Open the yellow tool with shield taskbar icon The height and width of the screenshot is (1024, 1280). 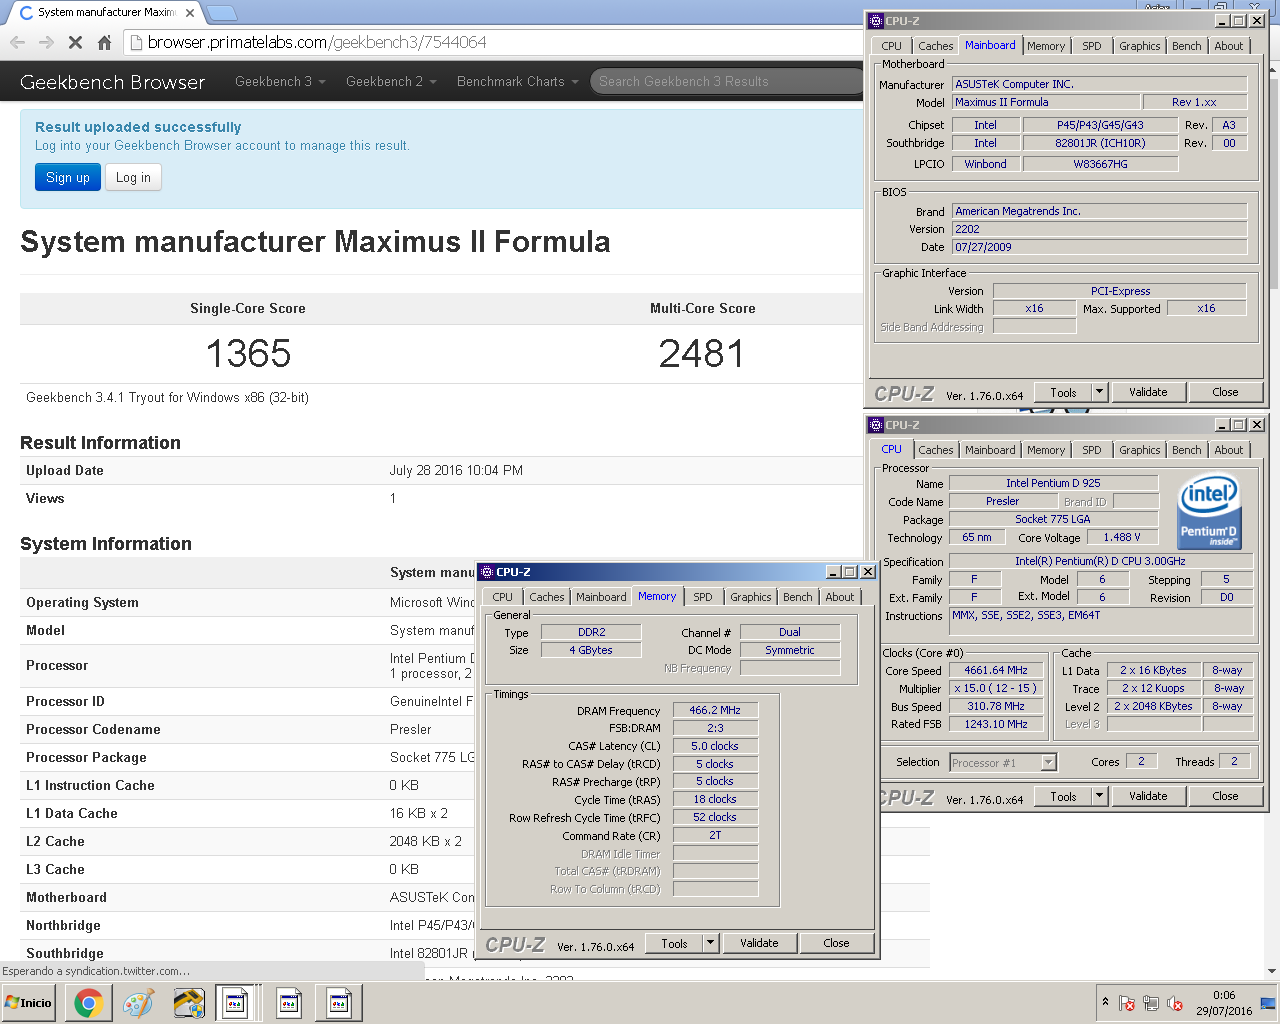[188, 1003]
